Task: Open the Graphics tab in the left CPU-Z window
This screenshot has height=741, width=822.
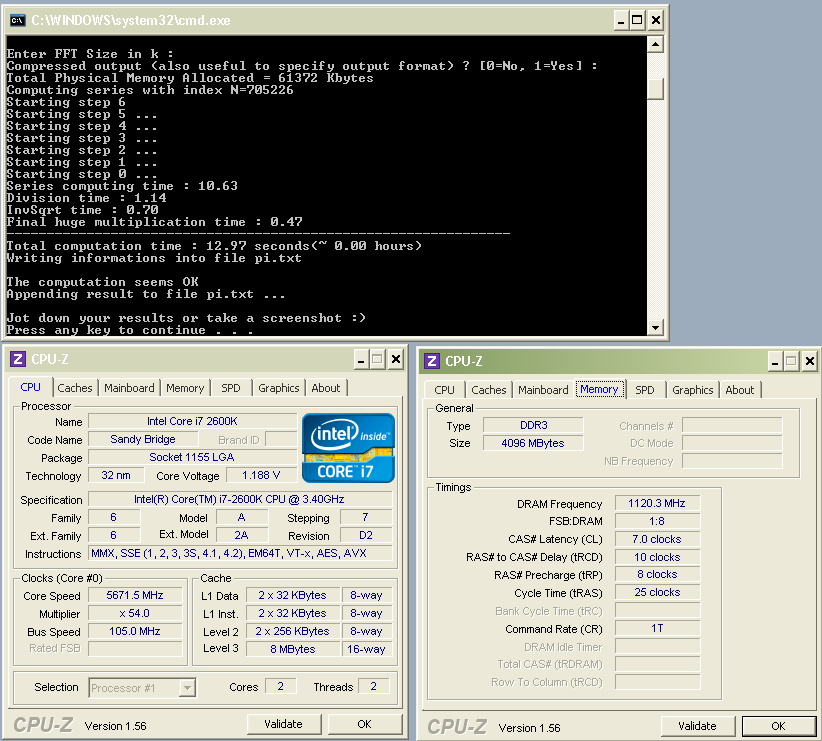Action: click(x=279, y=388)
